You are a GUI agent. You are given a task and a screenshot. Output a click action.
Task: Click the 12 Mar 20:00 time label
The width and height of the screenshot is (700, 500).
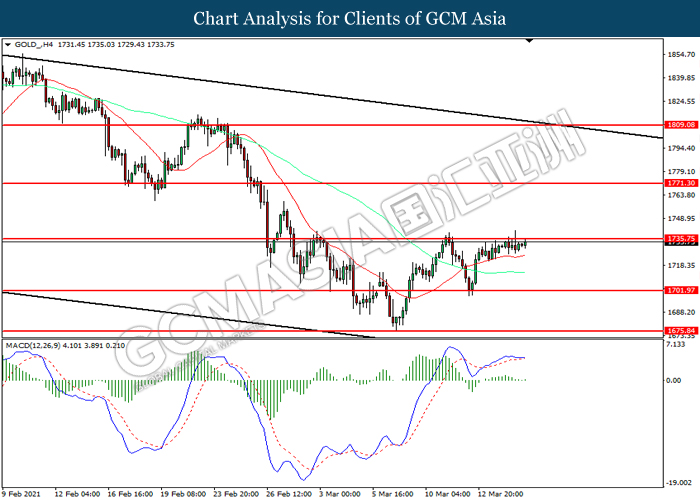[x=501, y=494]
